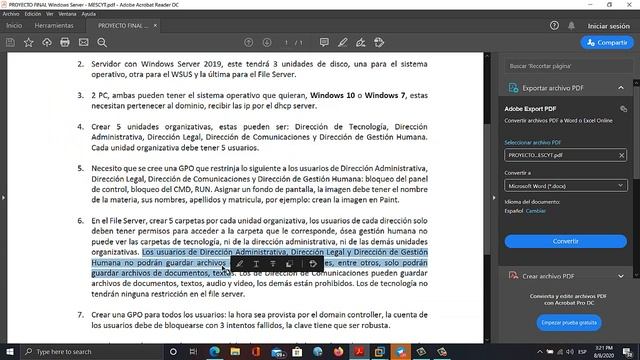Open Microsoft Edge from the taskbar
The height and width of the screenshot is (360, 640).
click(215, 351)
